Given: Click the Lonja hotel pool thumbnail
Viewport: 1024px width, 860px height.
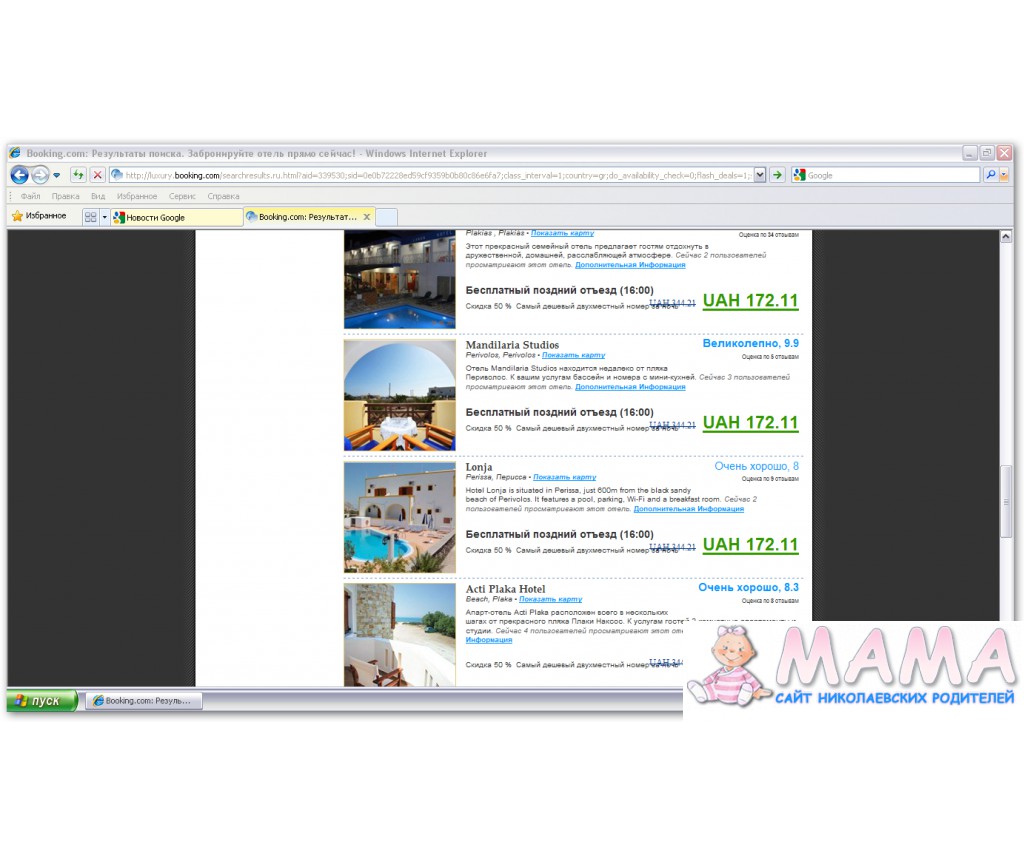Looking at the screenshot, I should click(399, 517).
